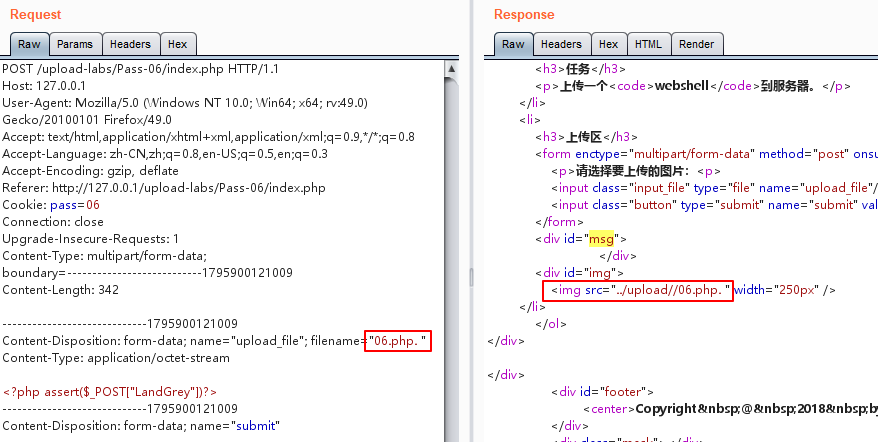Click the Upgrade-Insecure-Requests: 1 line

91,239
